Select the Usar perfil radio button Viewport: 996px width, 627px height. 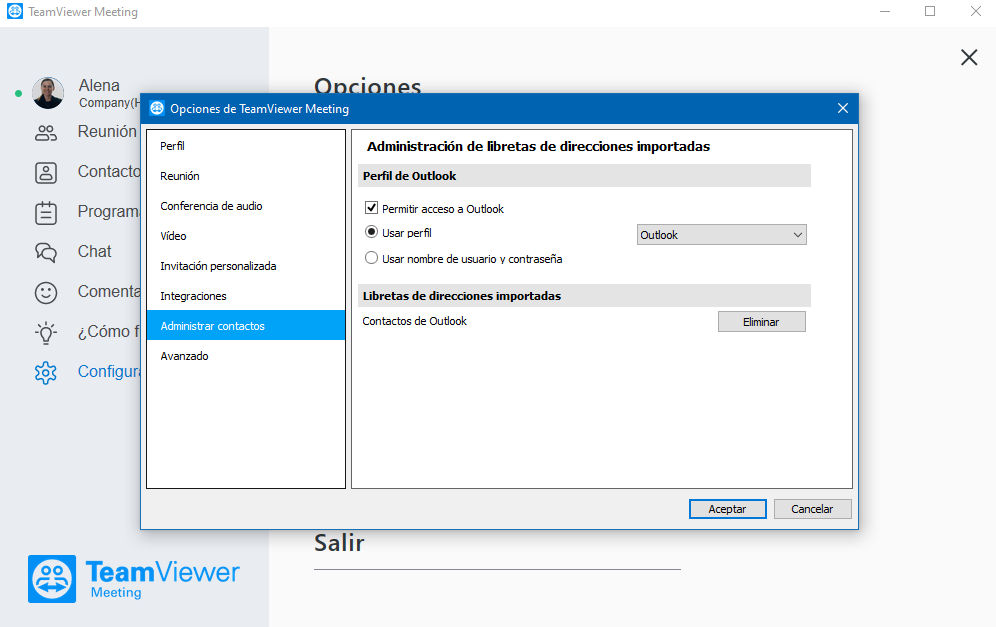pos(372,232)
